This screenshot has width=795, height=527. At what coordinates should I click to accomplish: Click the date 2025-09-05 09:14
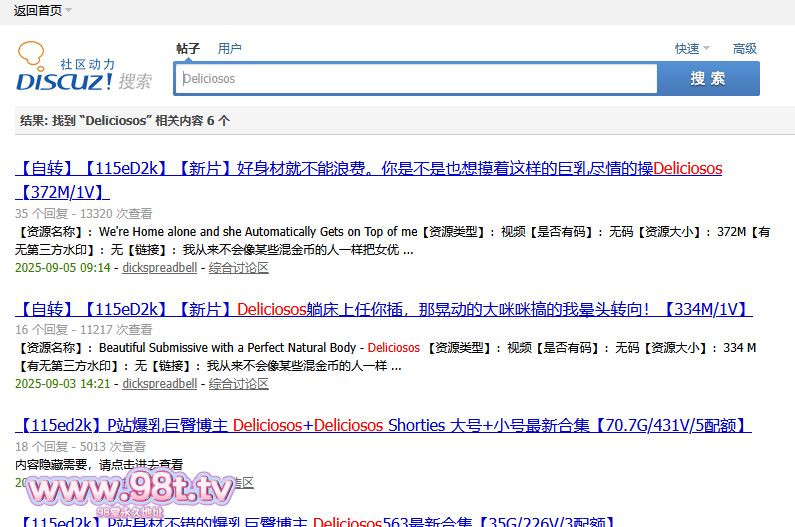[63, 268]
